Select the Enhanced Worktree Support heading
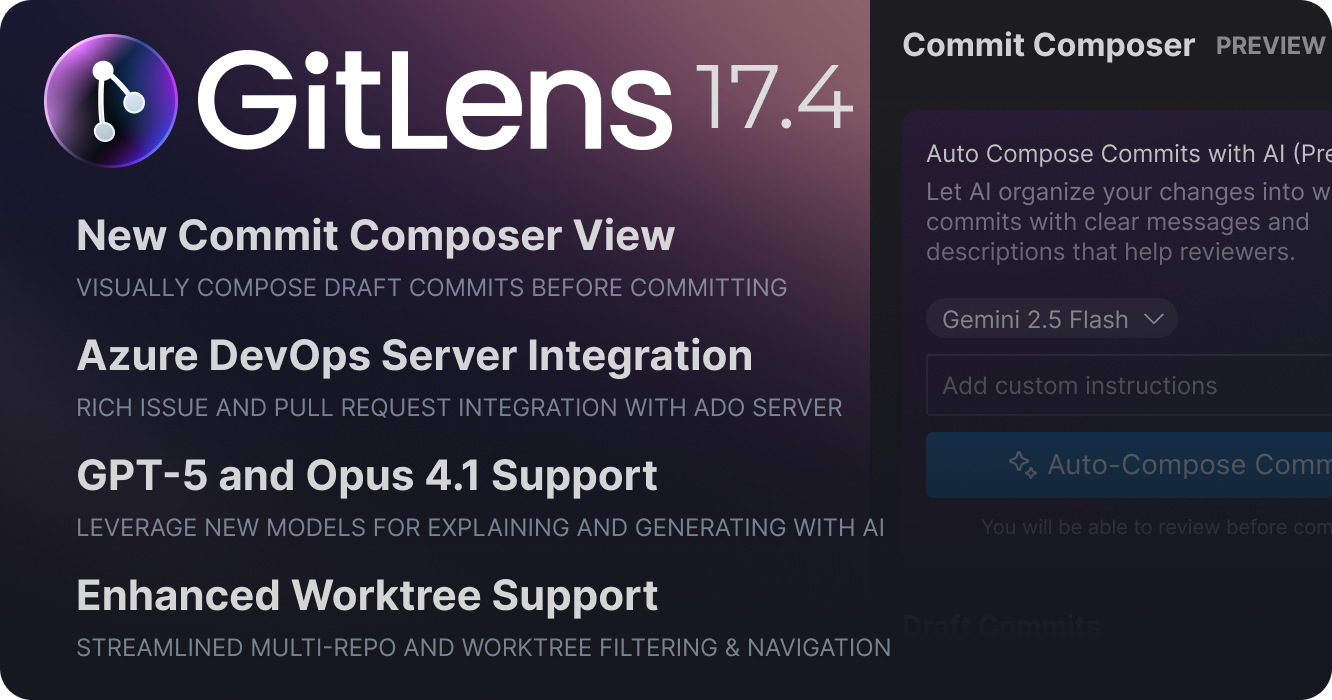The image size is (1332, 700). click(367, 596)
